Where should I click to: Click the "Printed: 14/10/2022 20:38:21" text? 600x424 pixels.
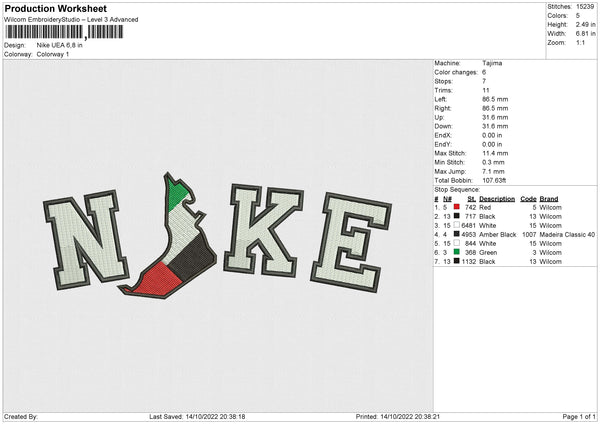pyautogui.click(x=398, y=416)
